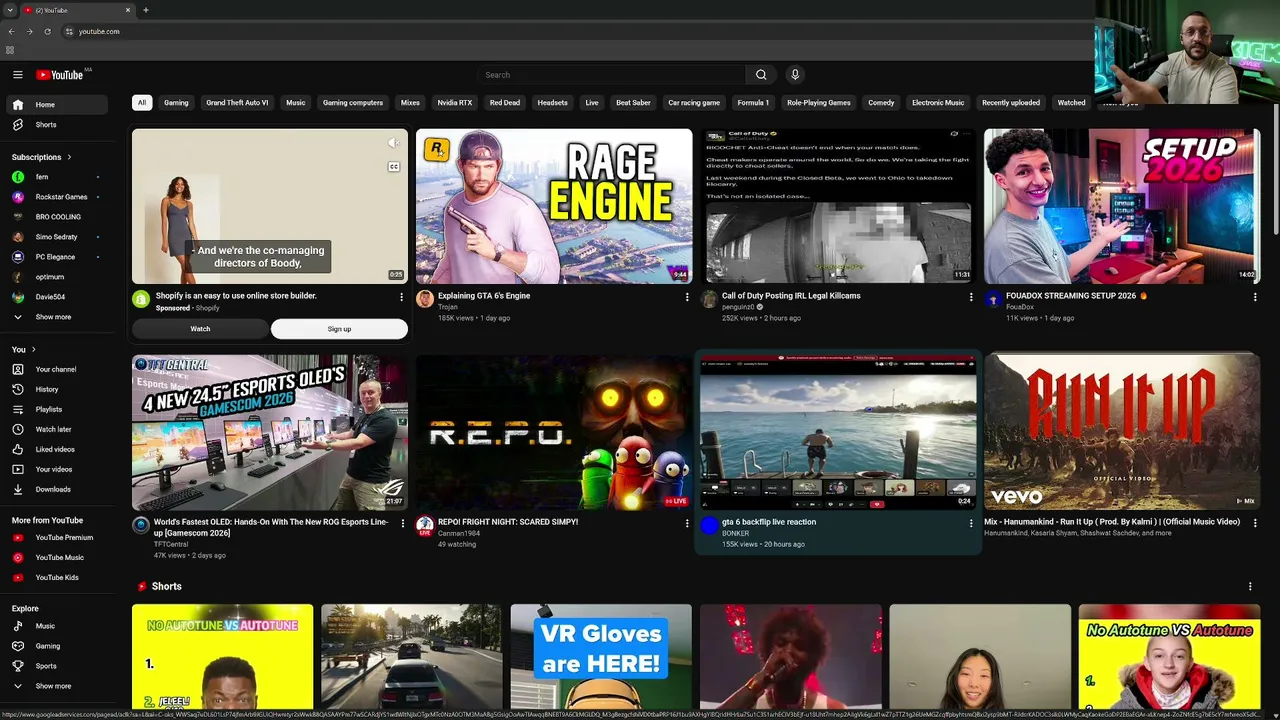Screen dimensions: 1280x720
Task: Open YouTube Kids from the sidebar
Action: point(56,578)
